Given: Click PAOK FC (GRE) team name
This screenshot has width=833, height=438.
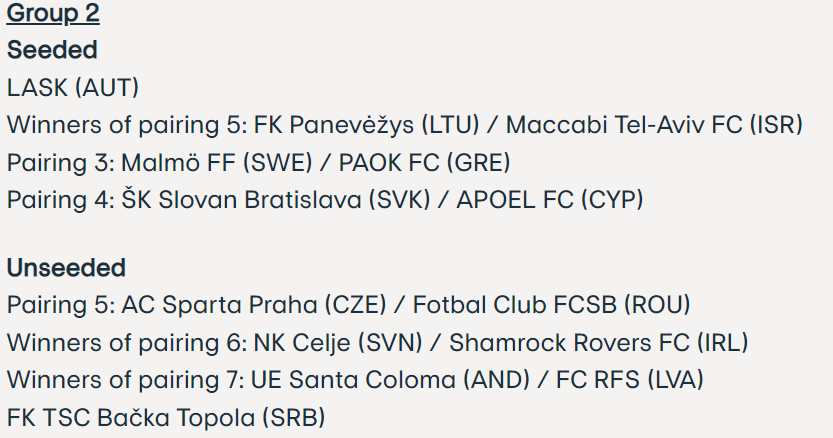Looking at the screenshot, I should click(424, 163).
